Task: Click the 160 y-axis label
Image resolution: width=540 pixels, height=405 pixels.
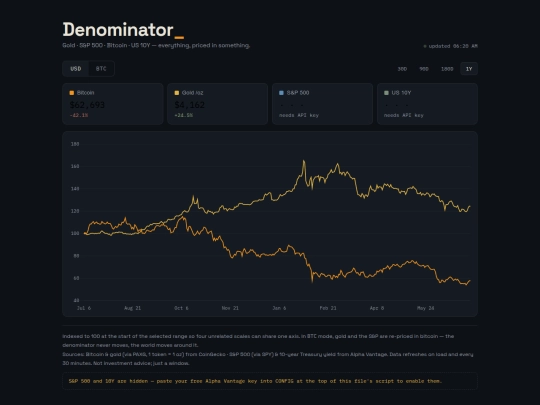Action: point(75,166)
